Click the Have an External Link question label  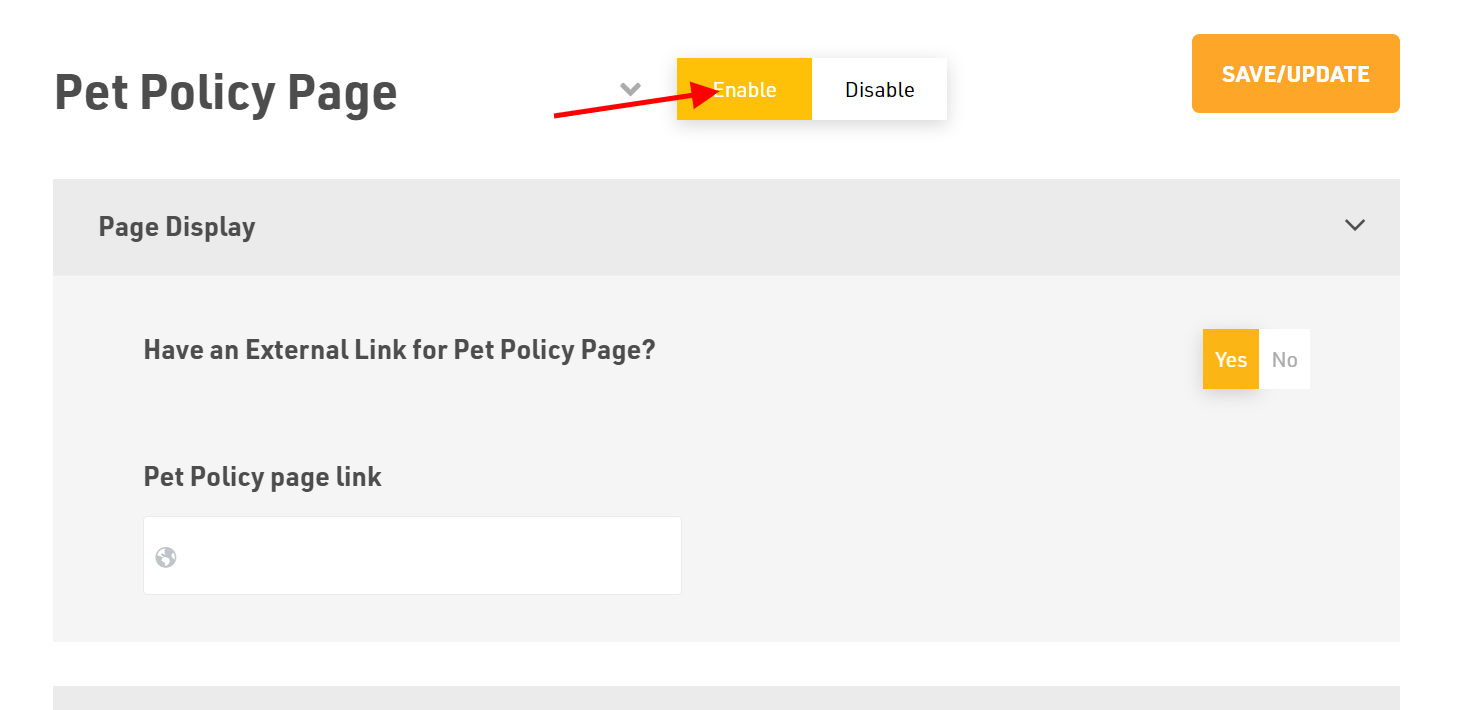coord(399,350)
